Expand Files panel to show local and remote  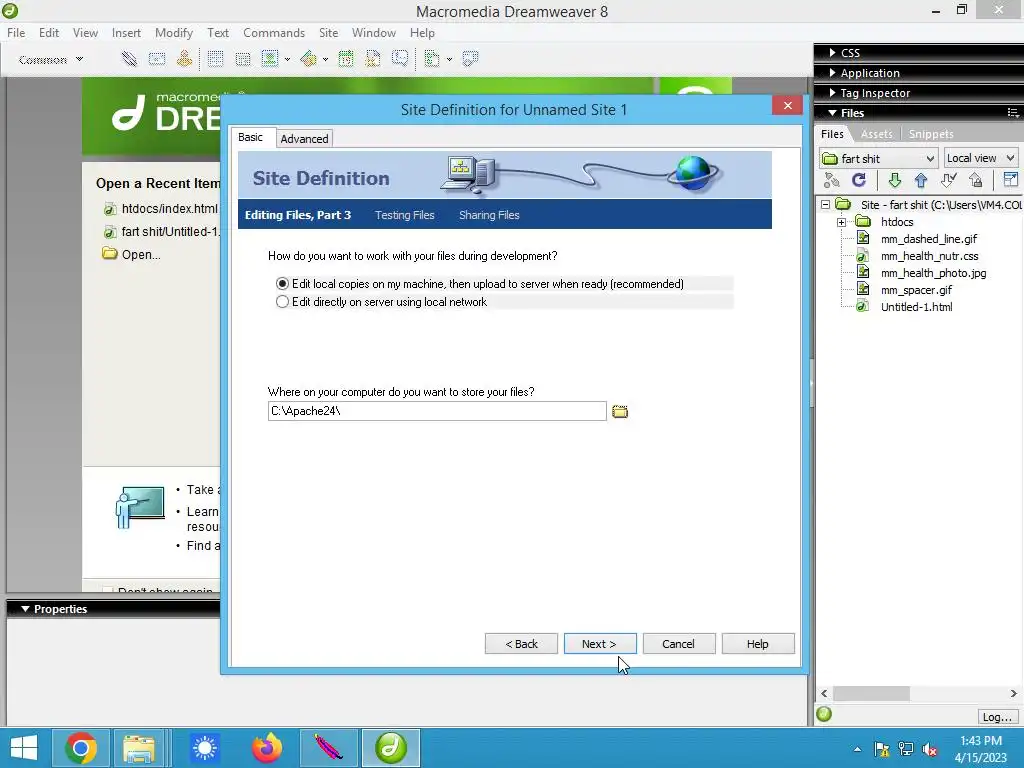click(x=1010, y=180)
